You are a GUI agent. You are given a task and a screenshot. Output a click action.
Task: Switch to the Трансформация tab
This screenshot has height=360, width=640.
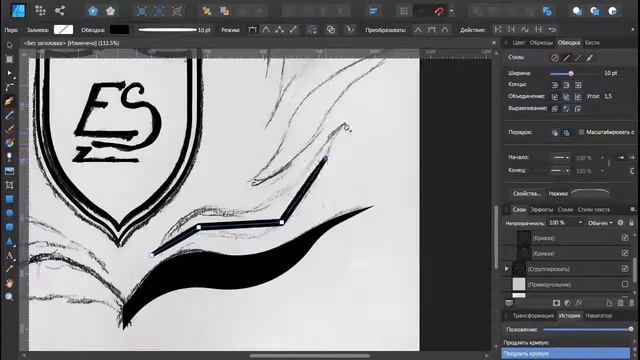coord(533,316)
